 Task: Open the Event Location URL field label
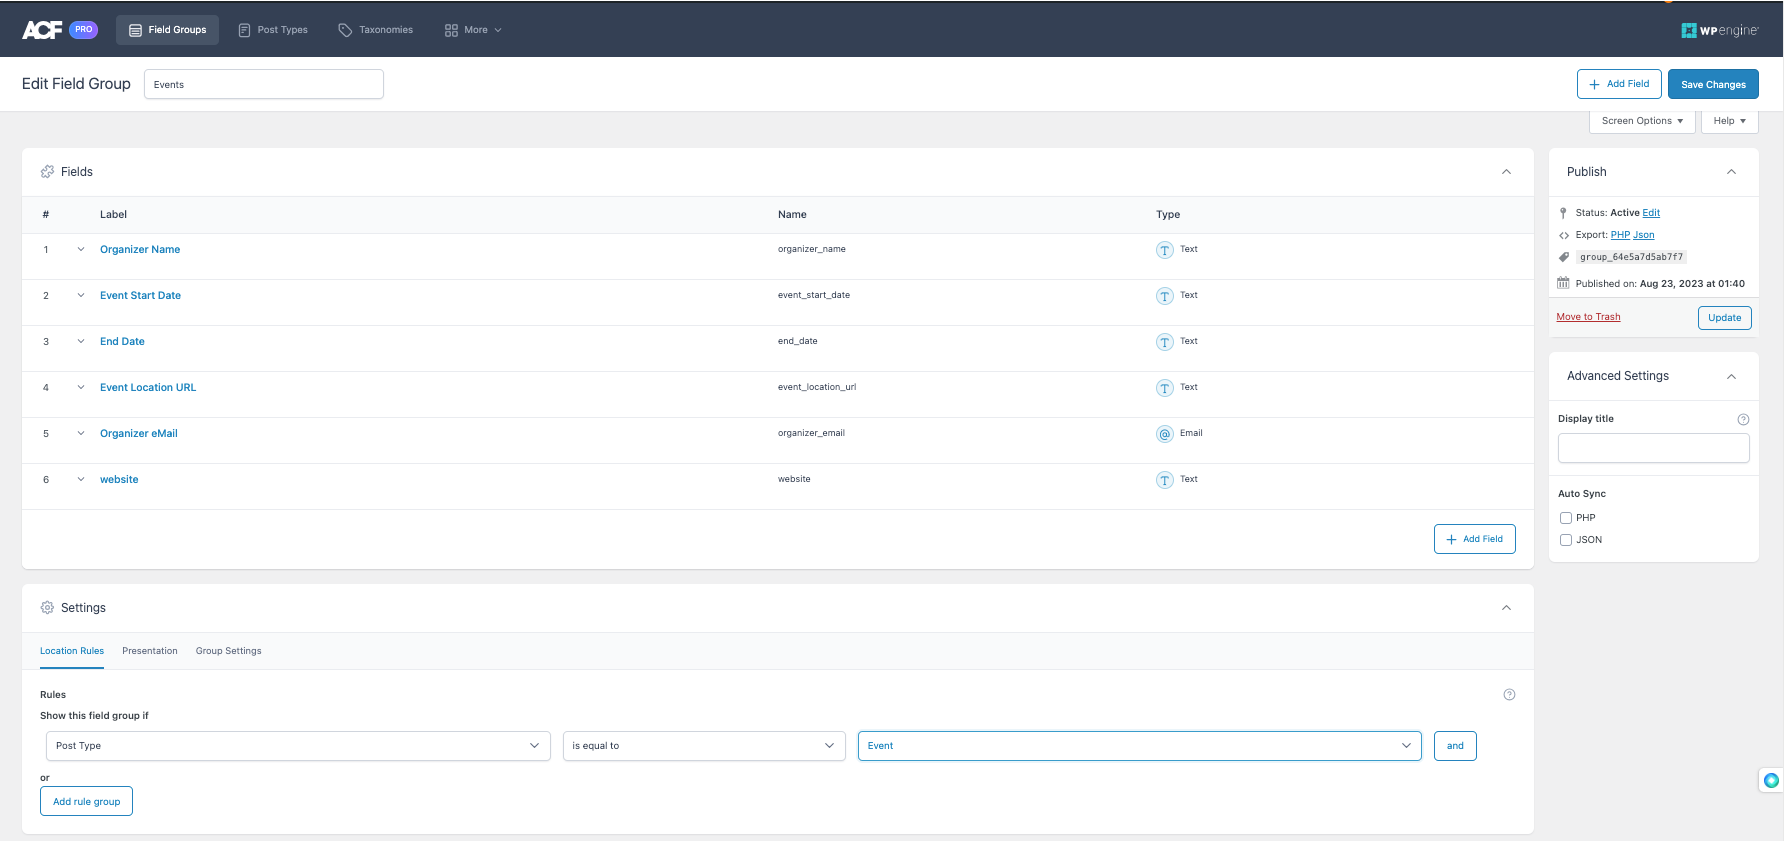pyautogui.click(x=148, y=388)
